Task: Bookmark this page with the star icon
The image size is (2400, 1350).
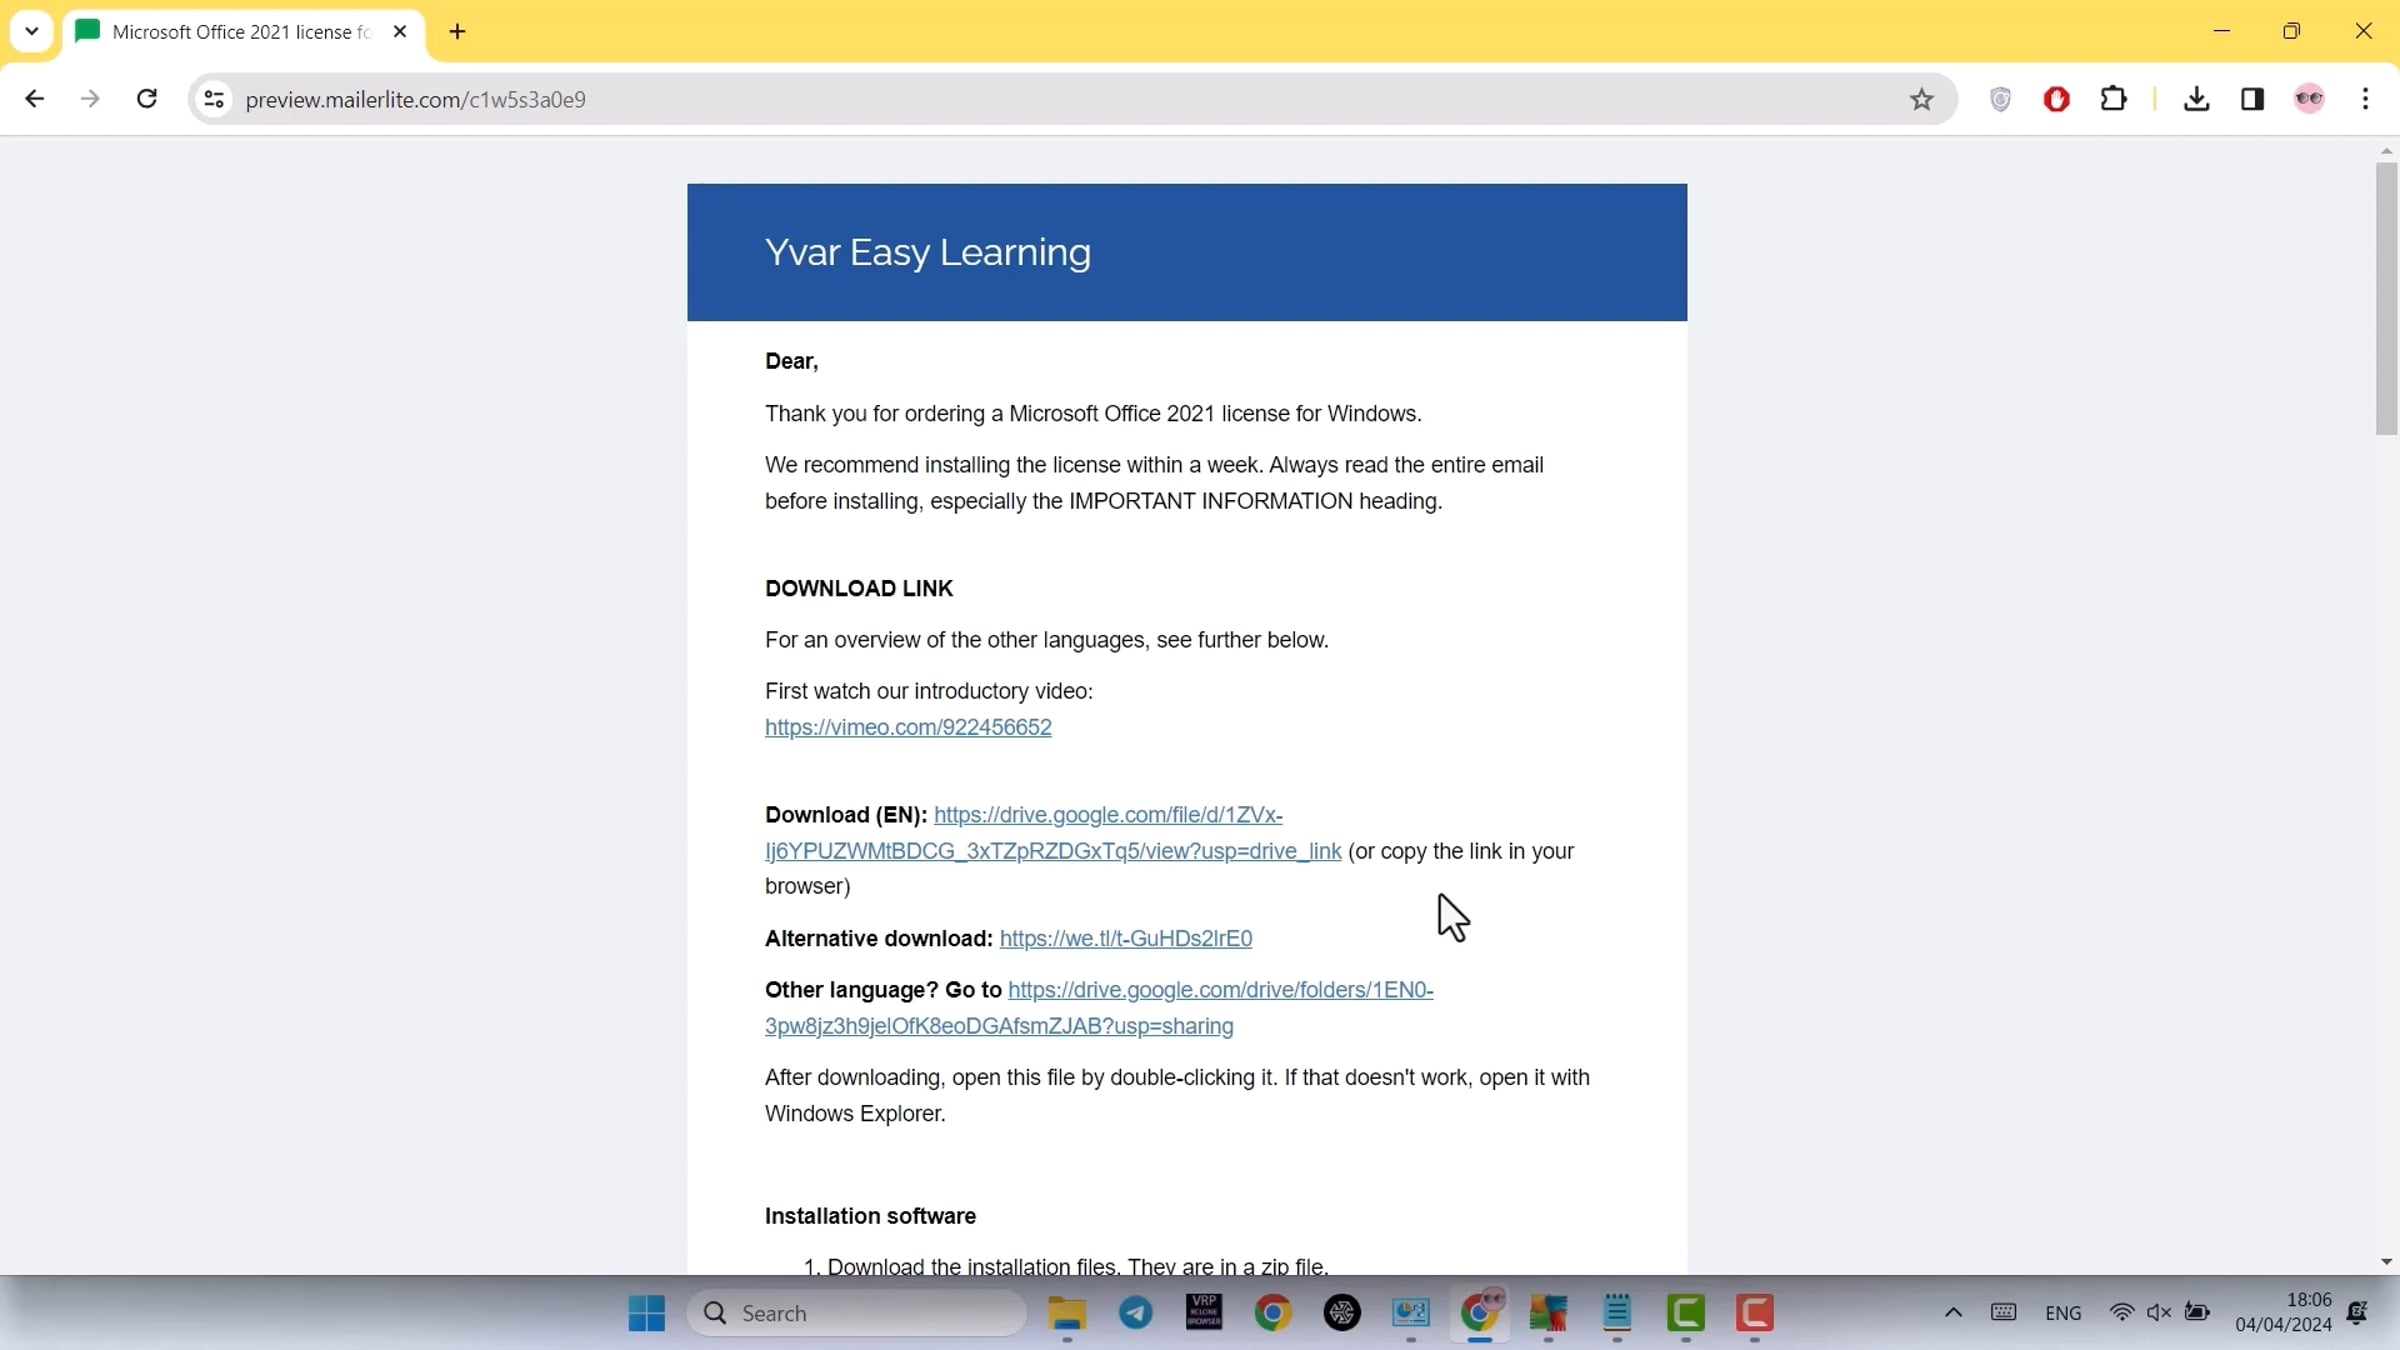Action: pos(1921,99)
